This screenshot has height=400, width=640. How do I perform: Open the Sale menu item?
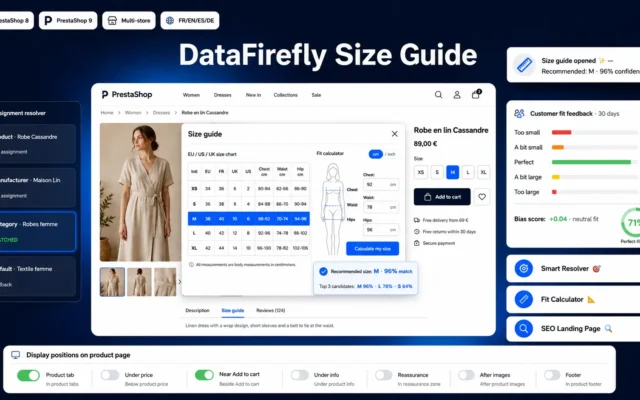coord(316,95)
